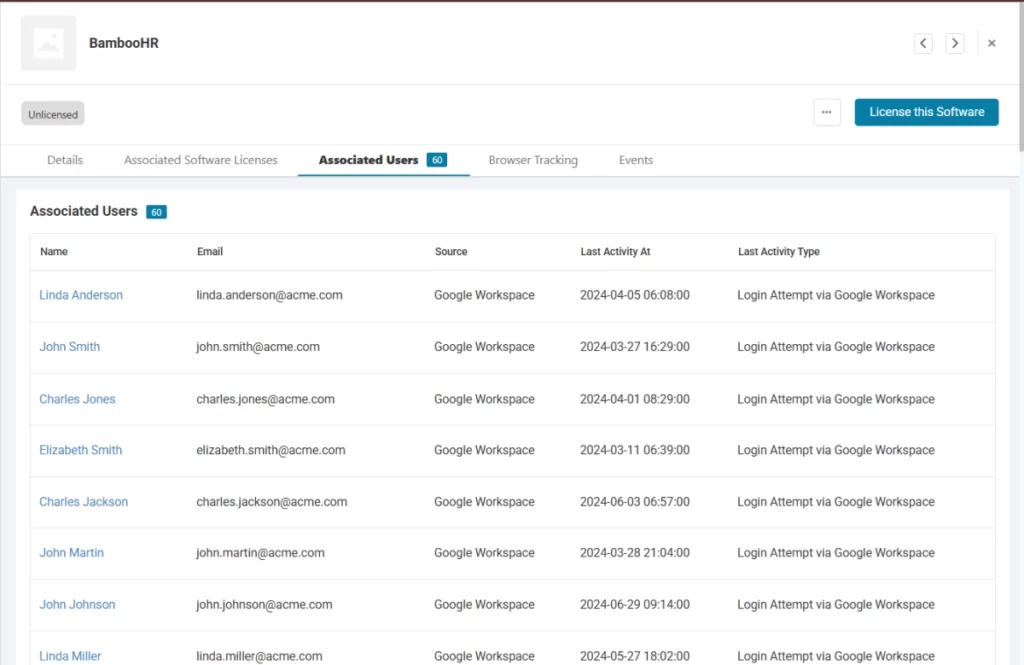1024x665 pixels.
Task: Open Linda Anderson's user profile link
Action: coord(81,295)
